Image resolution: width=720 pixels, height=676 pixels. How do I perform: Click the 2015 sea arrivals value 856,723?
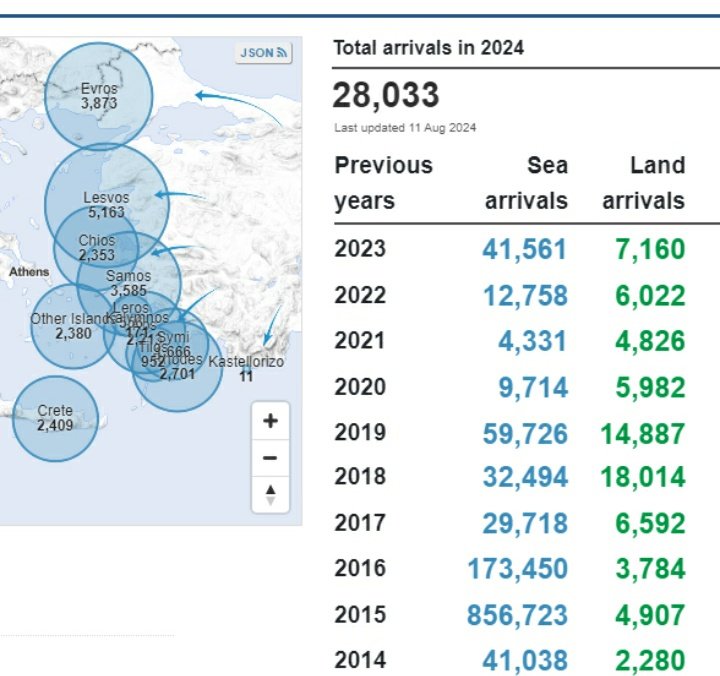pyautogui.click(x=517, y=615)
